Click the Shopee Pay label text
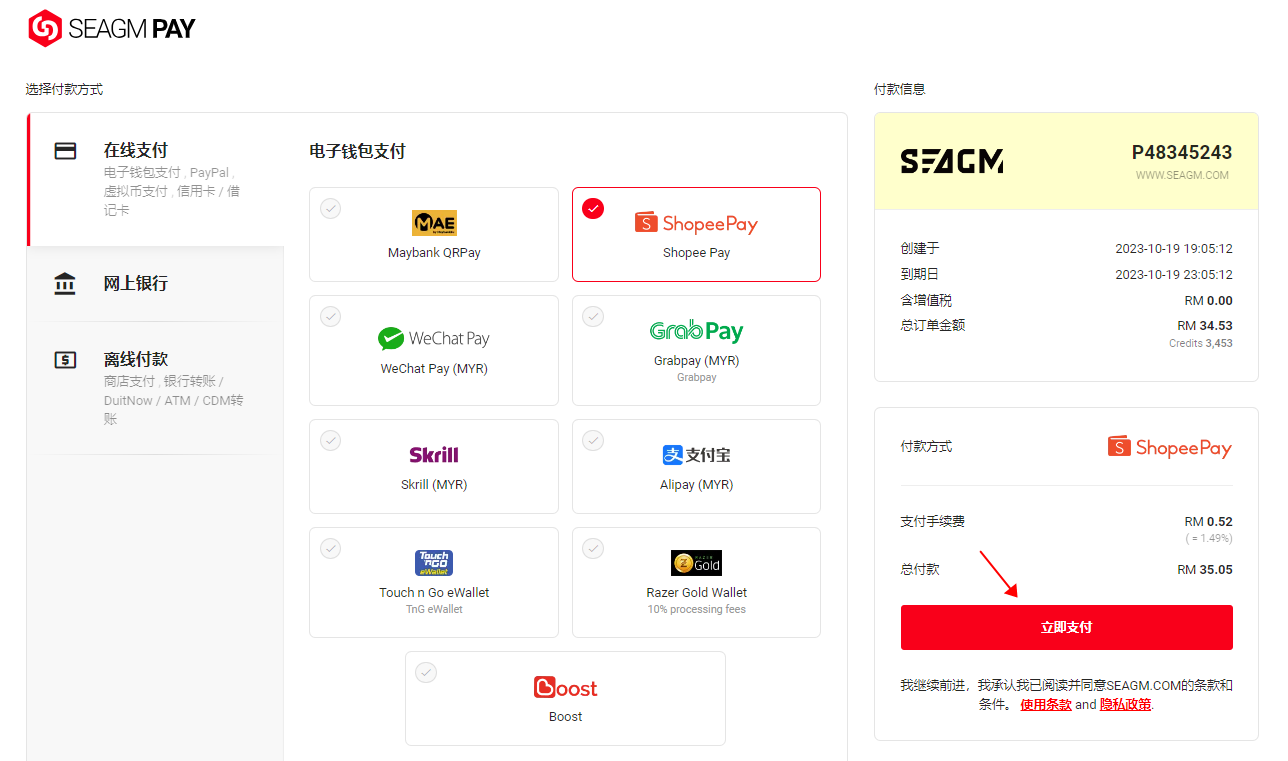The width and height of the screenshot is (1288, 761). point(696,253)
